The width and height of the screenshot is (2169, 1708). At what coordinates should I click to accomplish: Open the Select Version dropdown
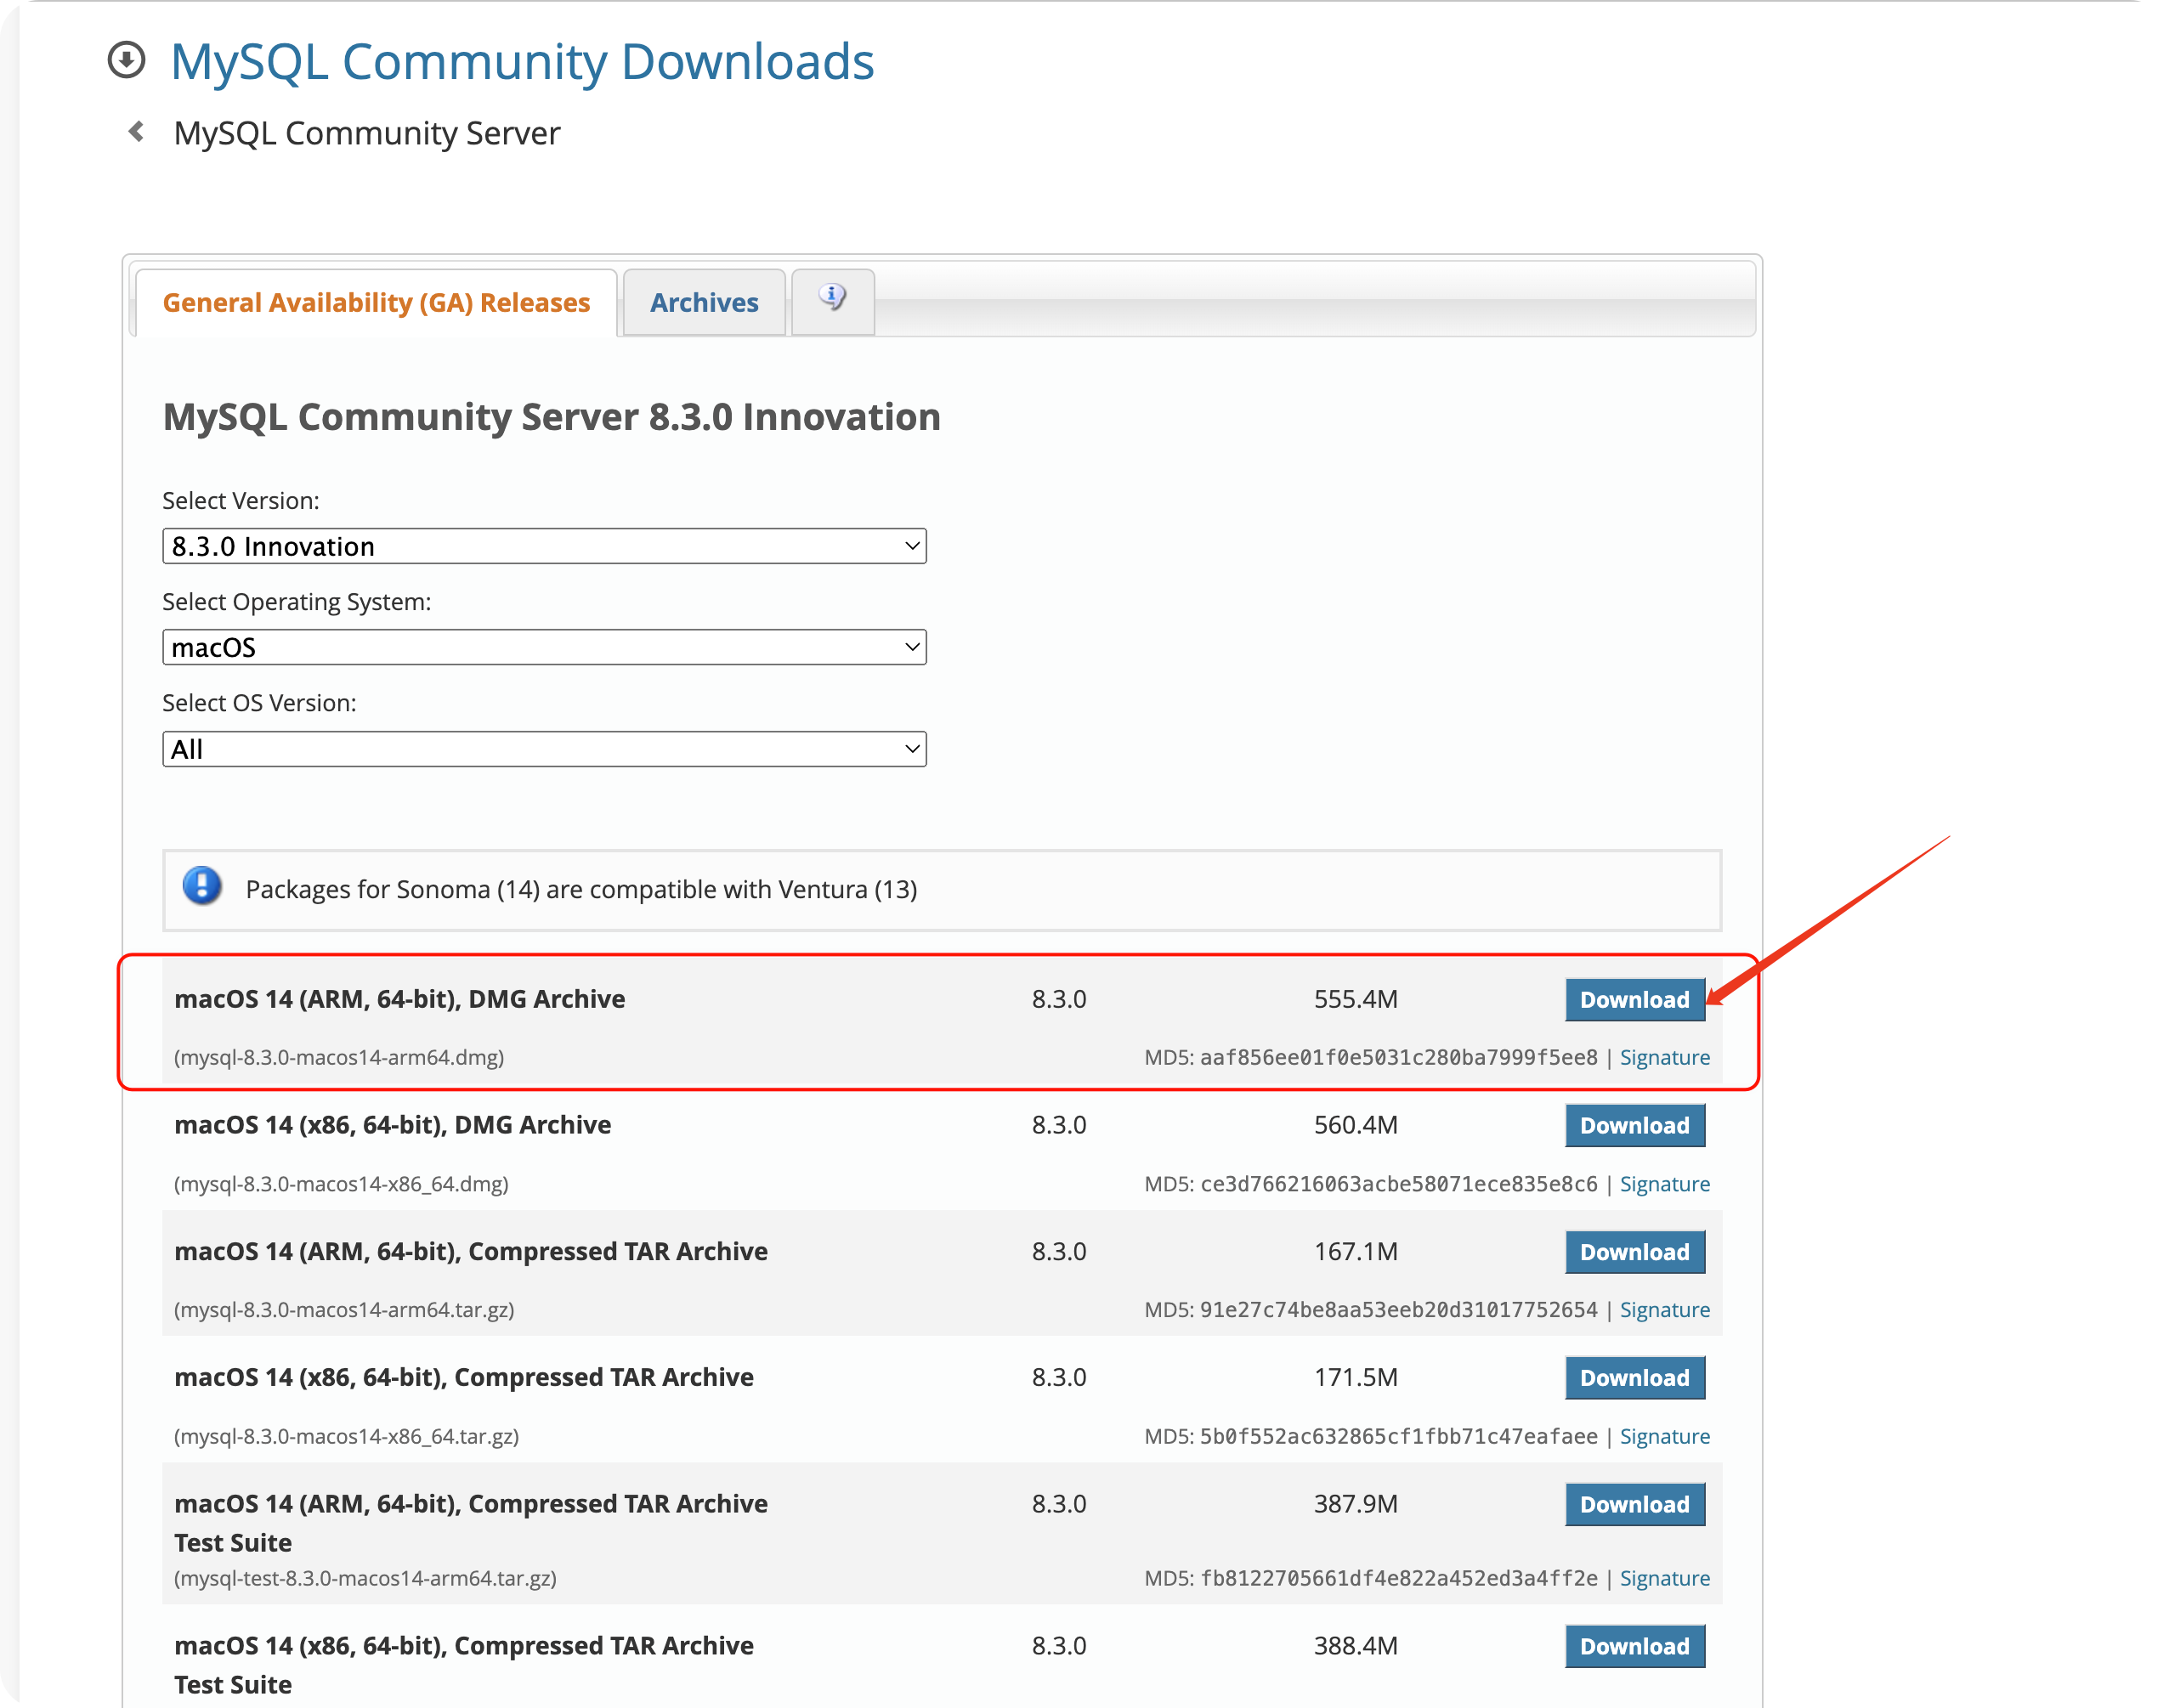544,546
